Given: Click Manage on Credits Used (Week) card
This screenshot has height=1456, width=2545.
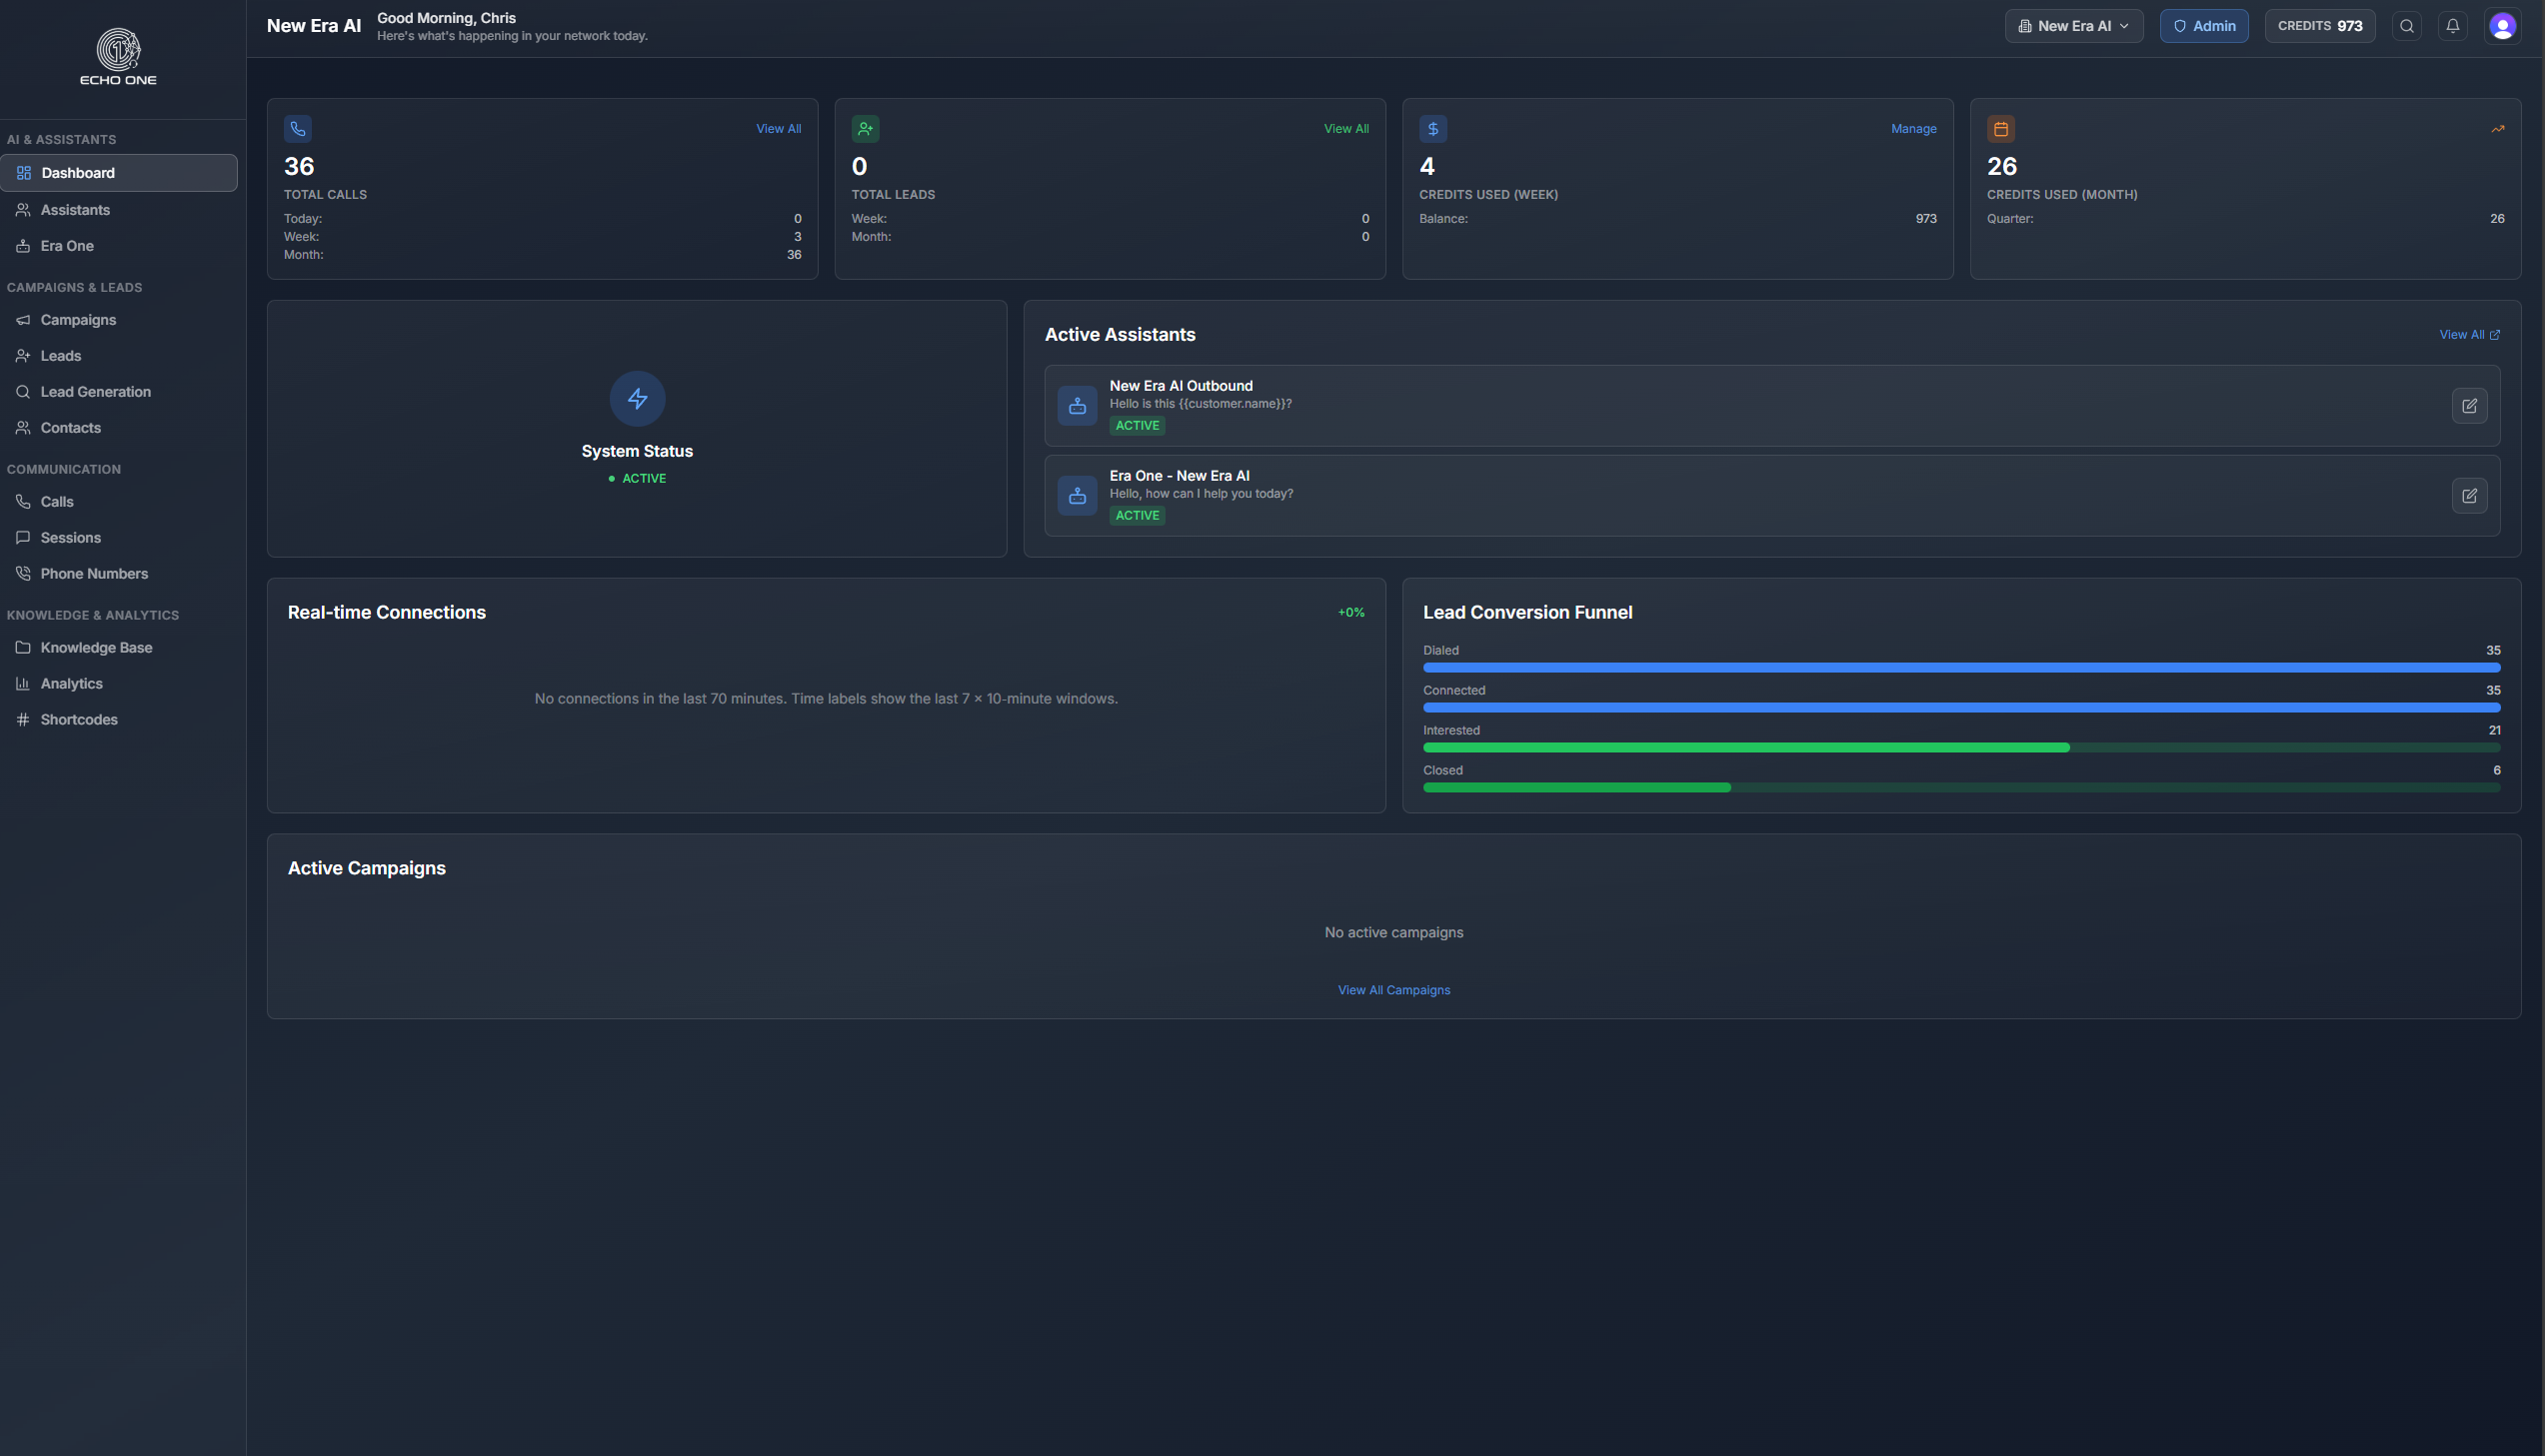Looking at the screenshot, I should coord(1913,129).
